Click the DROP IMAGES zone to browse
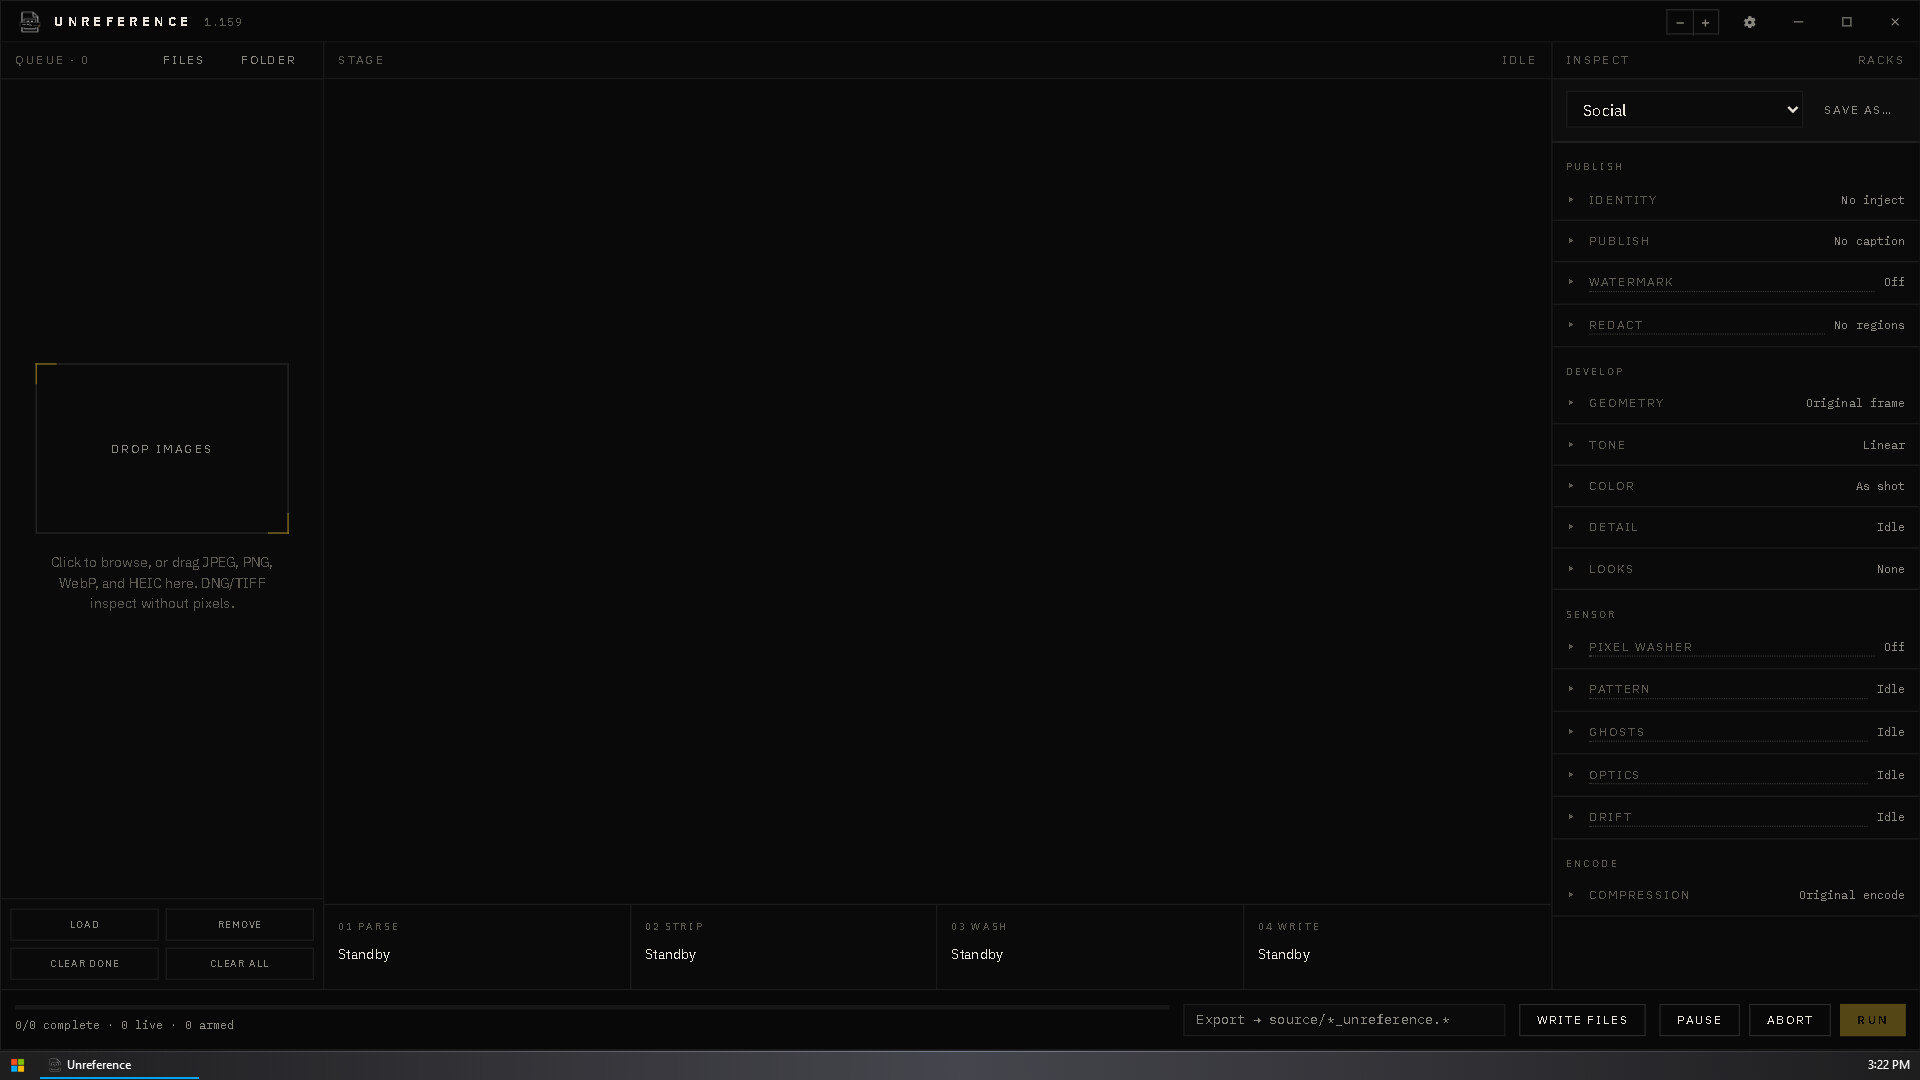The height and width of the screenshot is (1080, 1920). [x=162, y=449]
